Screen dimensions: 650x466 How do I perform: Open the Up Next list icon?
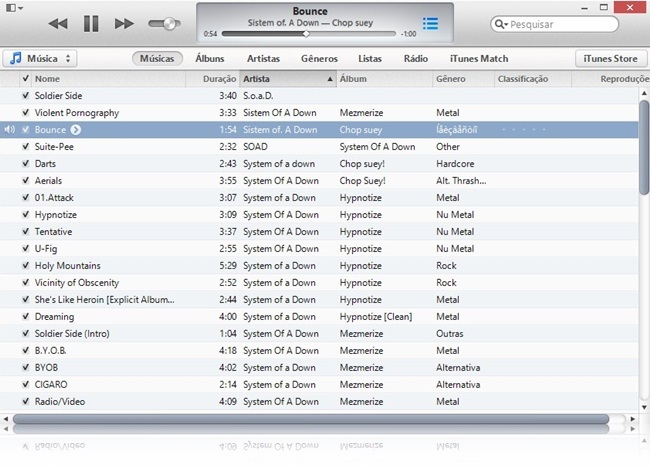430,24
